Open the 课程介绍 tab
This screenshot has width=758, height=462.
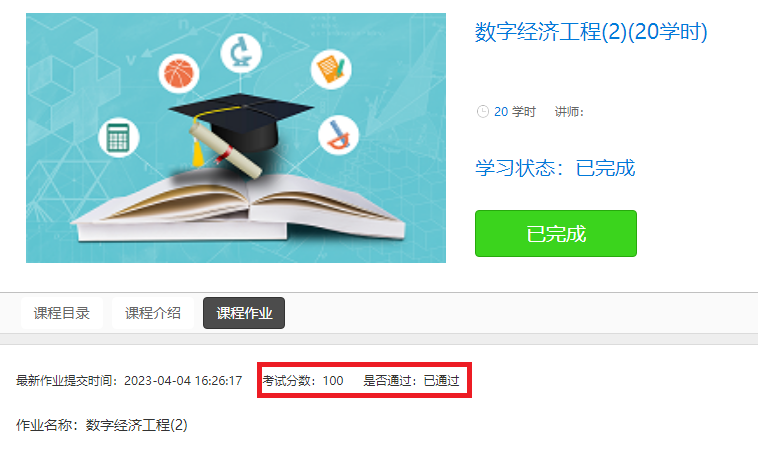[153, 313]
